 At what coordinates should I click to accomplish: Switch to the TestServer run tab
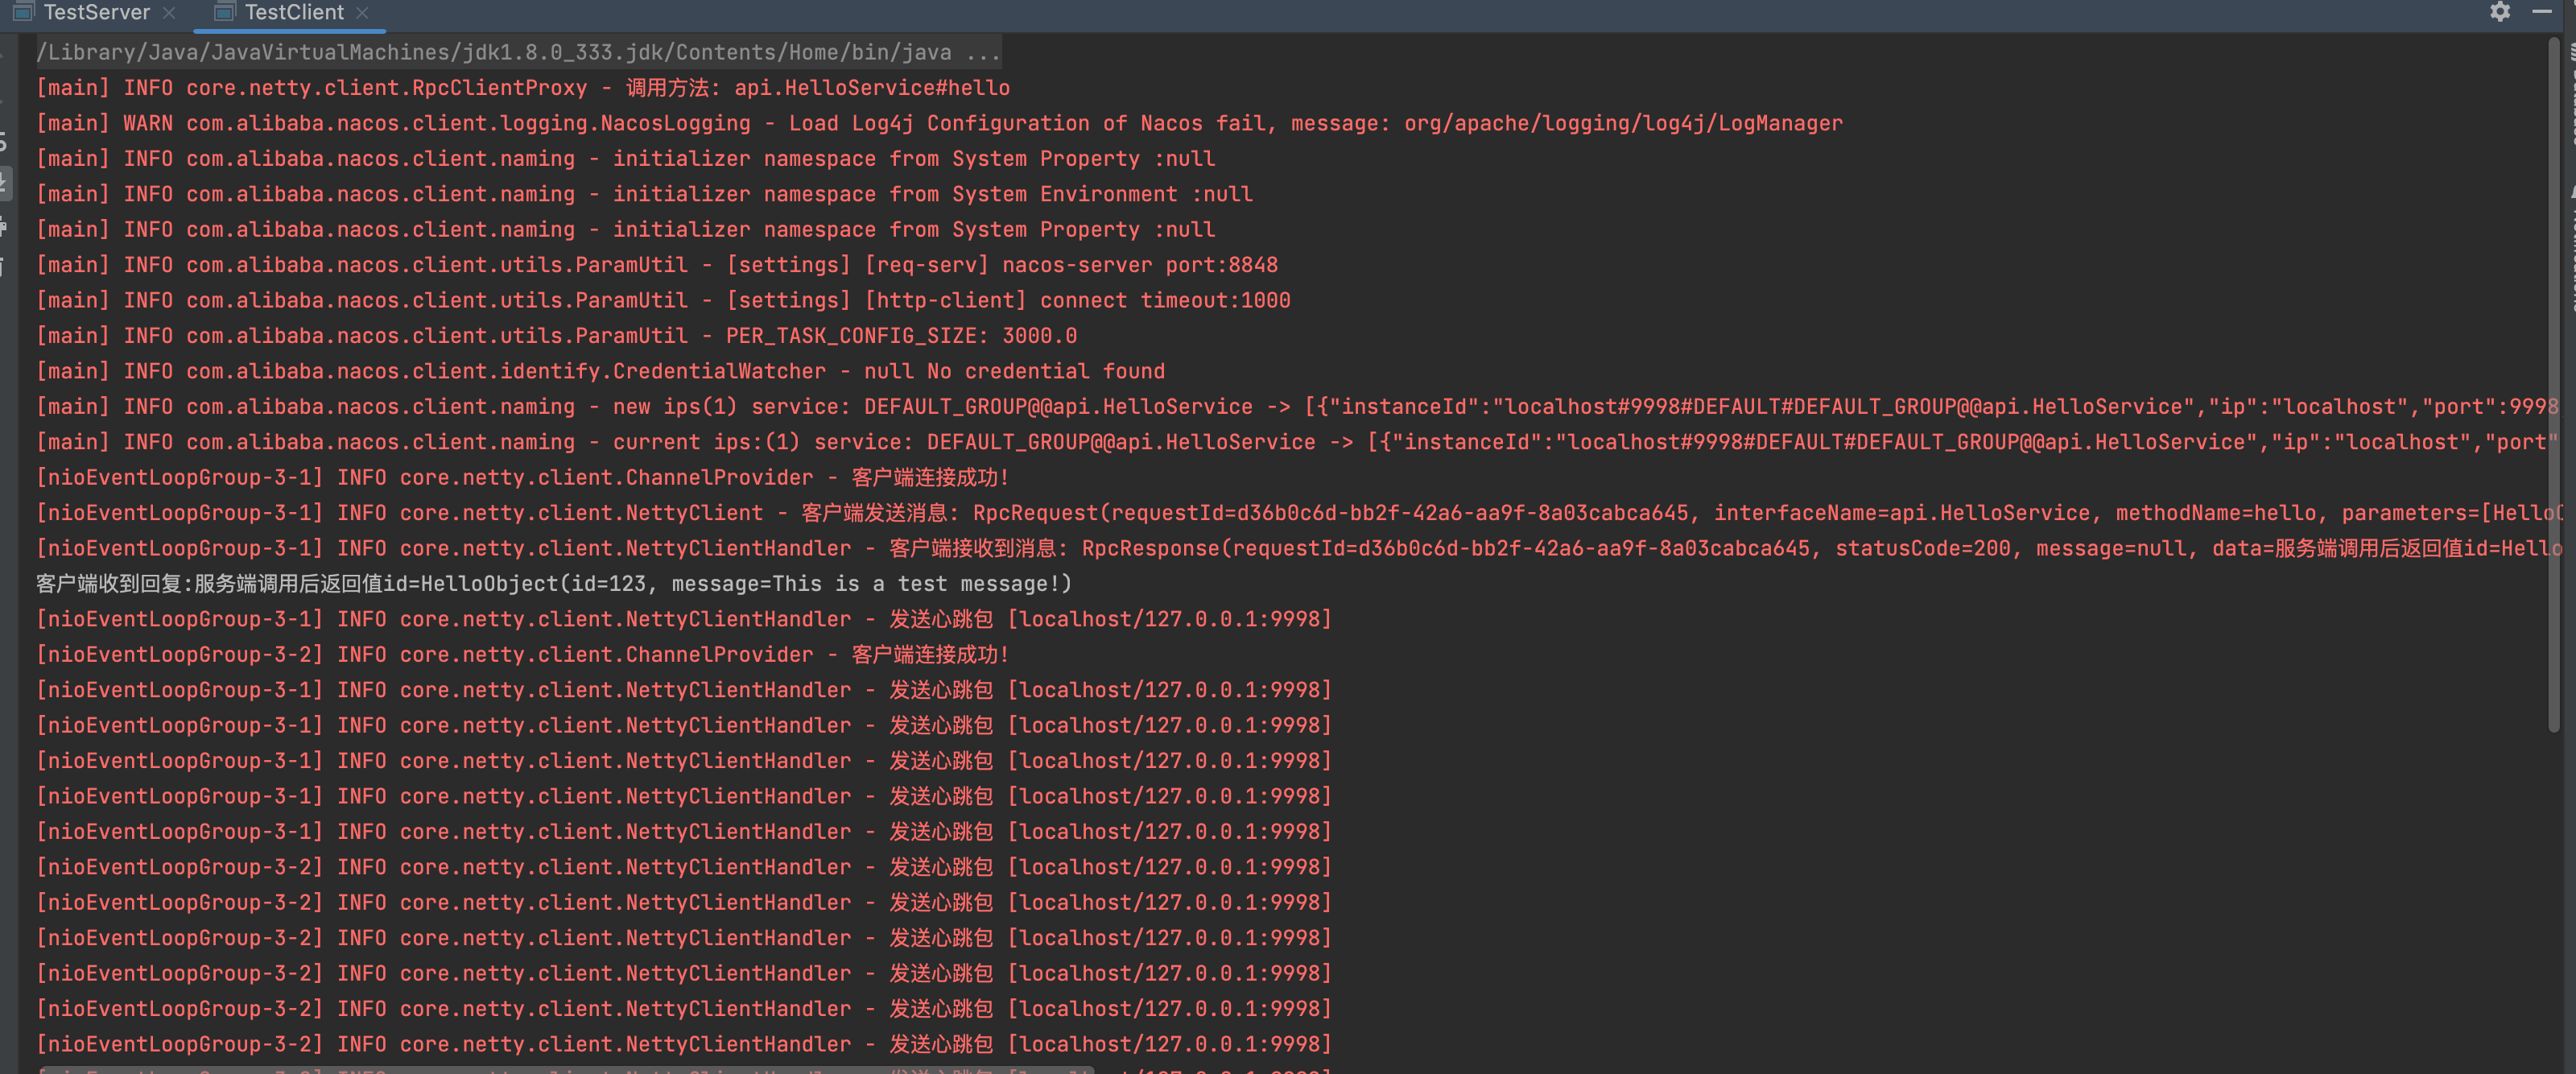click(96, 12)
